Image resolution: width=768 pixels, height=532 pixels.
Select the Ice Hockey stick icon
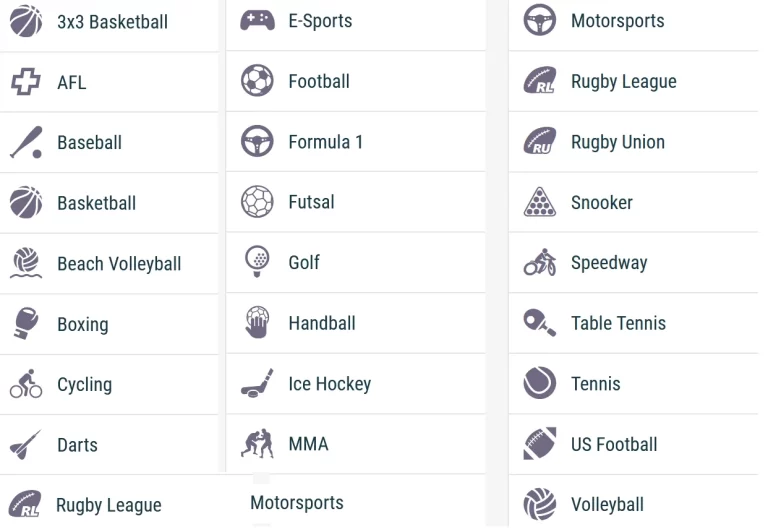click(257, 383)
